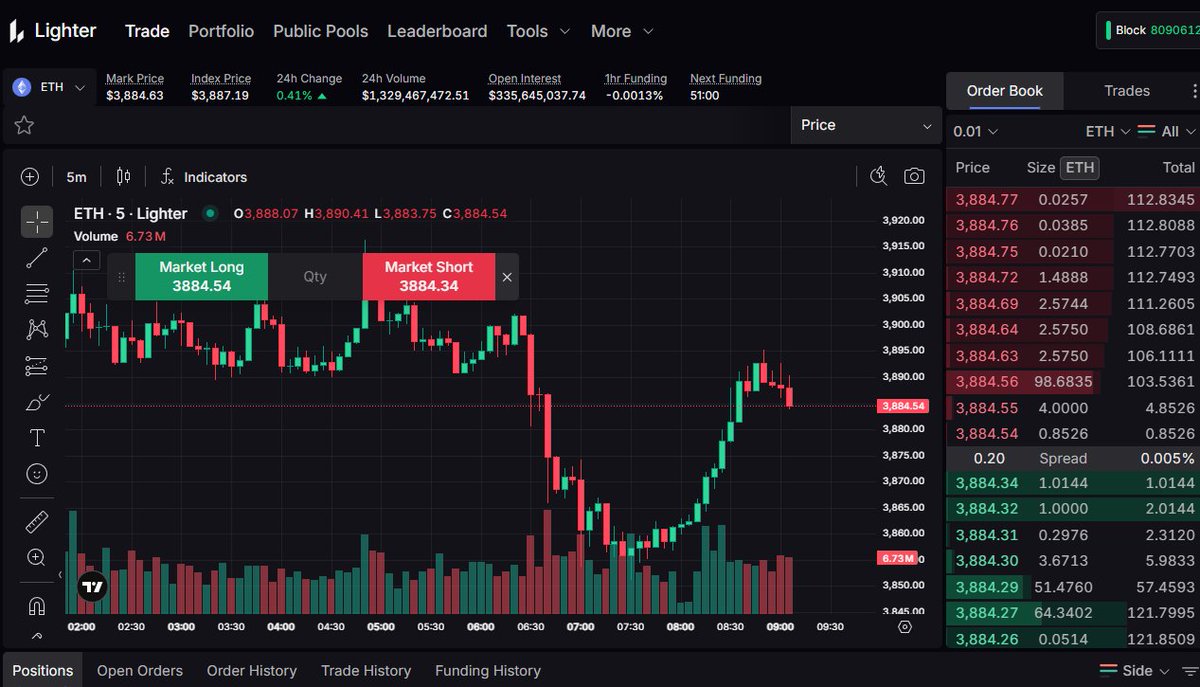Open the Indicators dialog

204,177
